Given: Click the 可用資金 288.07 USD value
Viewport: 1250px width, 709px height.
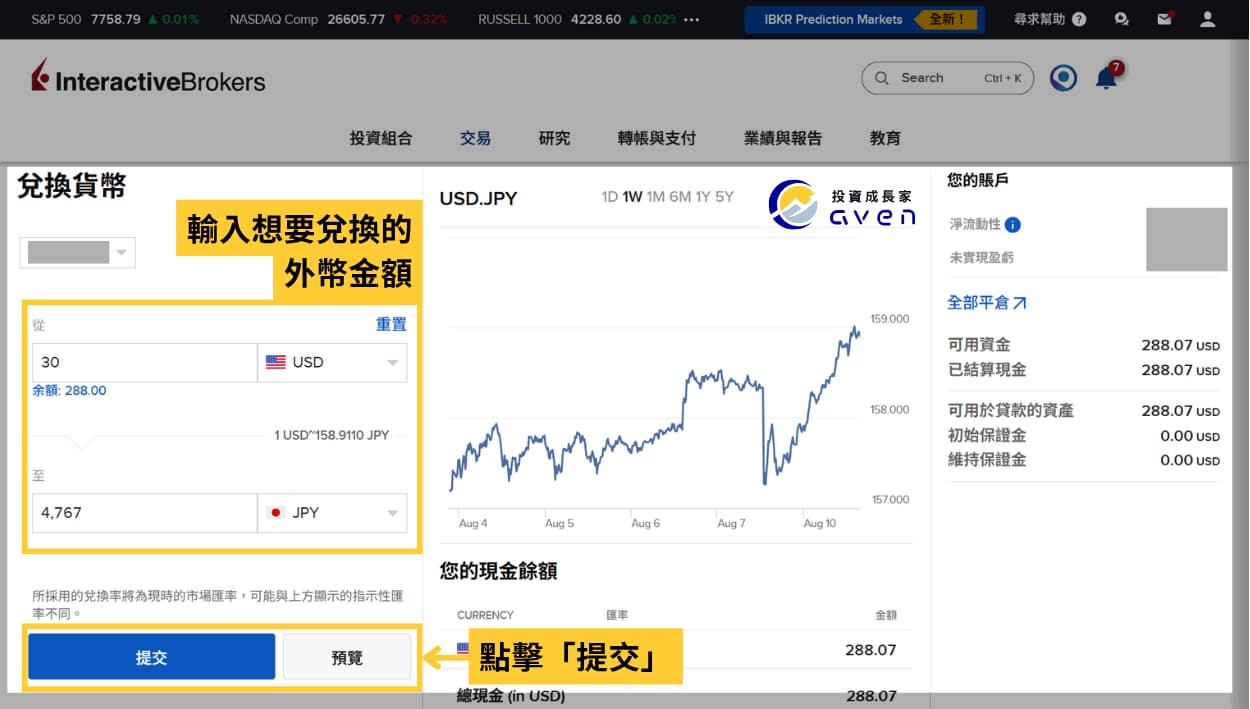Looking at the screenshot, I should click(x=1180, y=345).
